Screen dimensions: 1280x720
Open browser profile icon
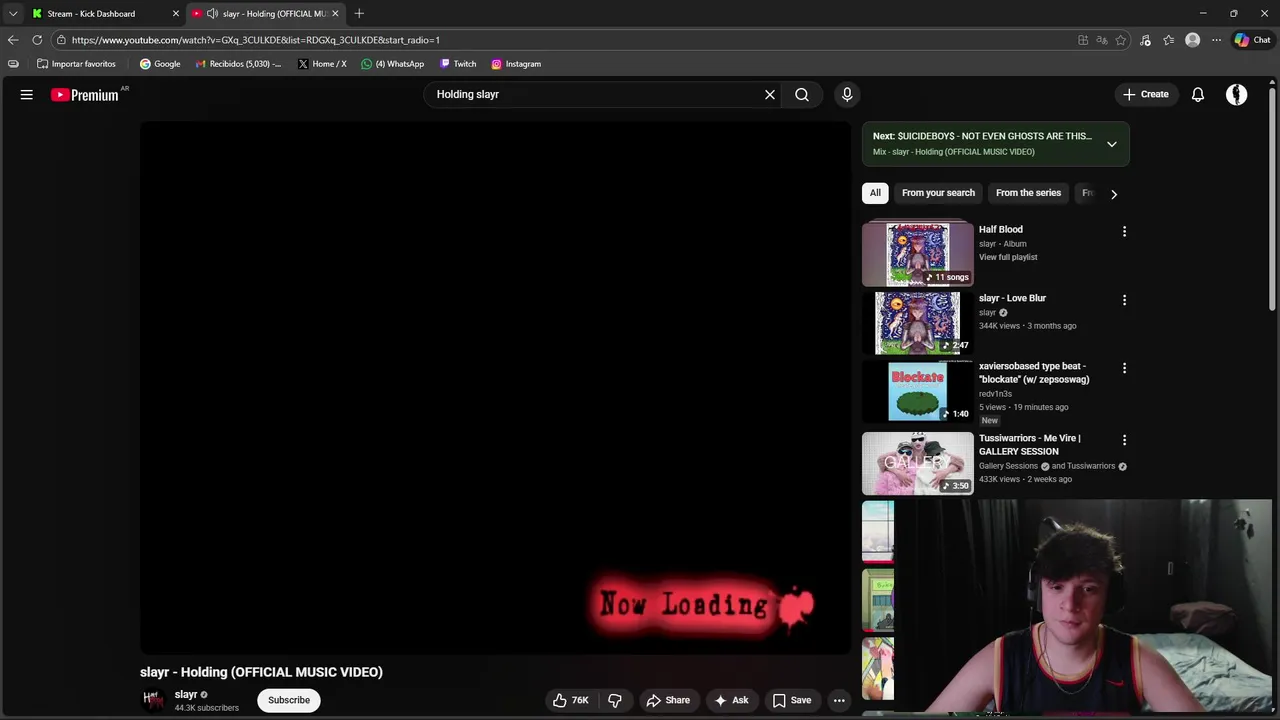tap(1192, 40)
